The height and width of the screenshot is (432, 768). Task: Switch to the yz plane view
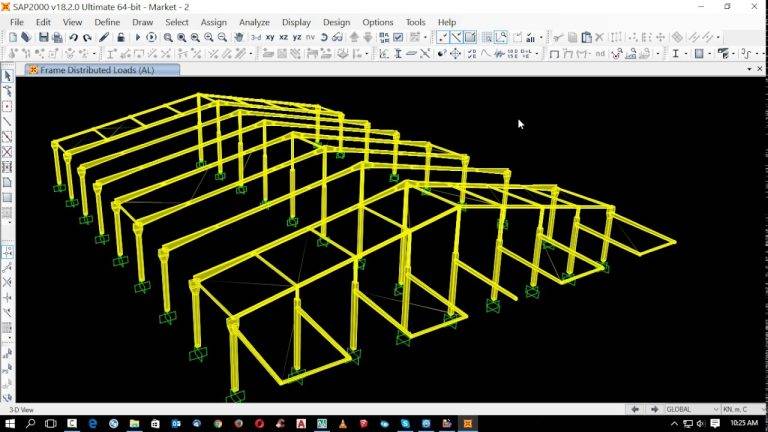click(x=297, y=38)
